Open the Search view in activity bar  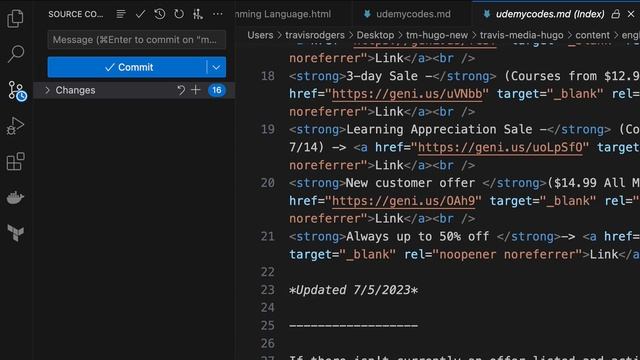tap(16, 54)
